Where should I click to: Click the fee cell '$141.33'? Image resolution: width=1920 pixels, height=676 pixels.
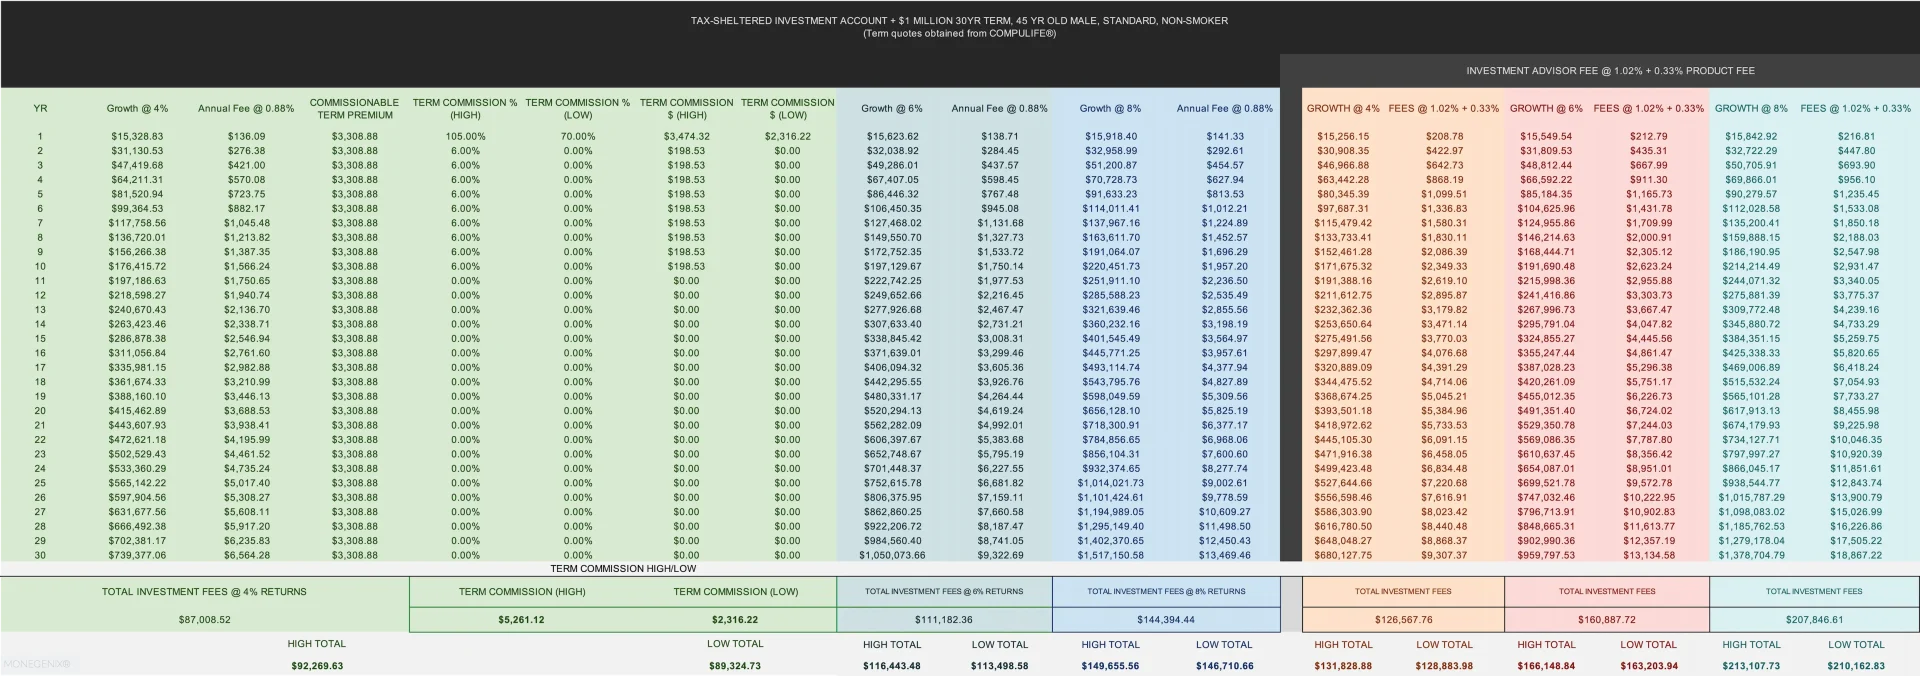tap(1225, 136)
